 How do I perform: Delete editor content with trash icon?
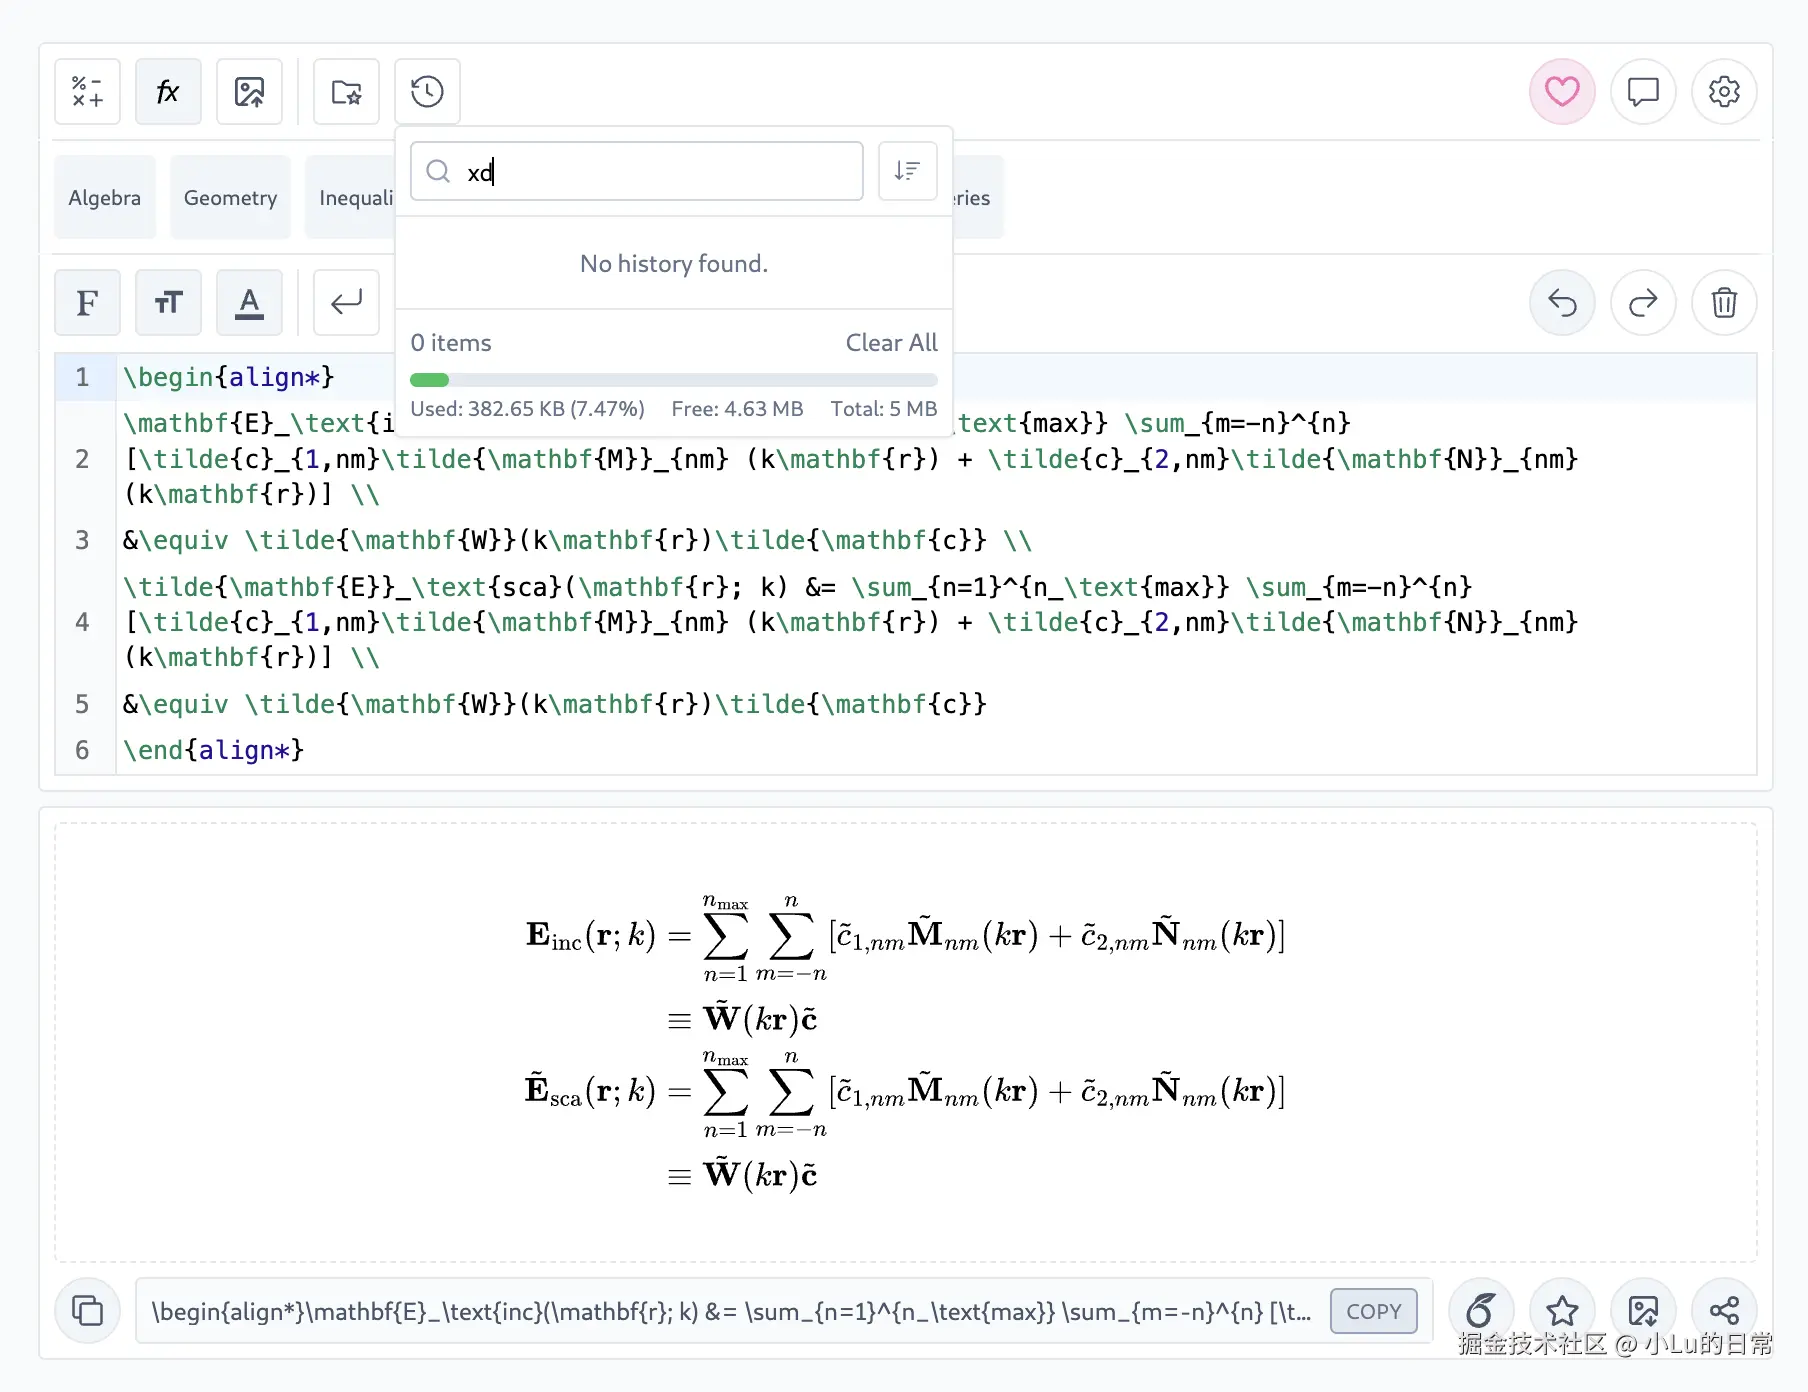[1723, 302]
